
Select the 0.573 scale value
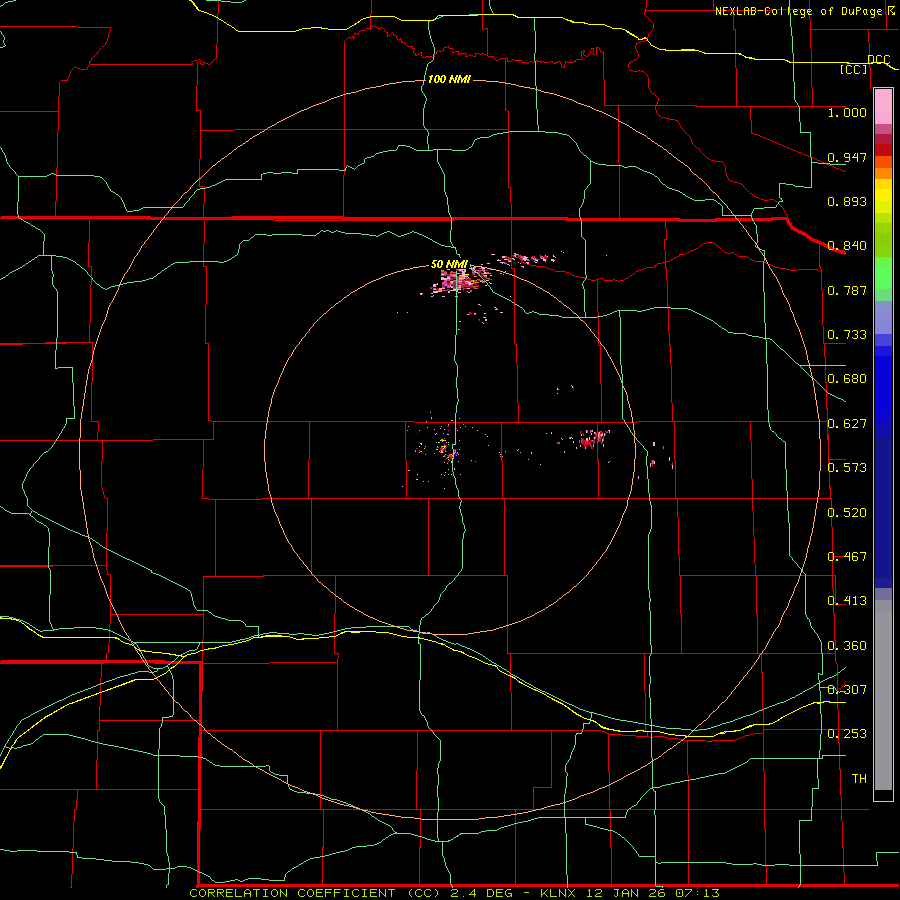tap(847, 468)
